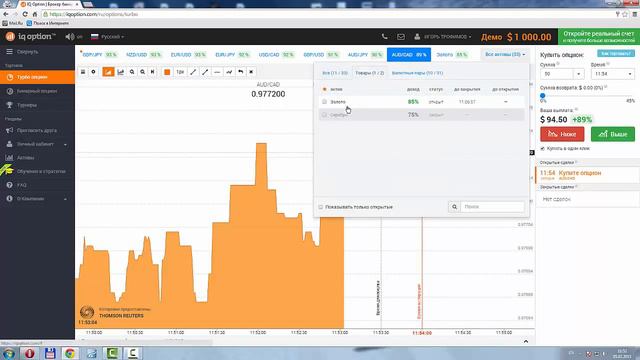Screen dimensions: 640x360
Task: Select Турбо опцион in sidebar
Action: point(37,77)
